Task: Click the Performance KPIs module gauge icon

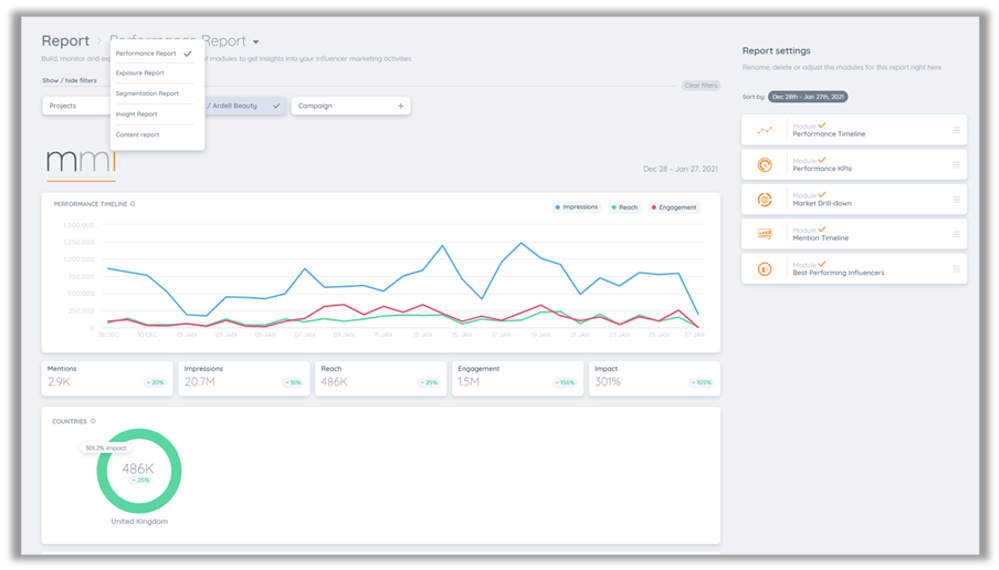Action: 765,165
